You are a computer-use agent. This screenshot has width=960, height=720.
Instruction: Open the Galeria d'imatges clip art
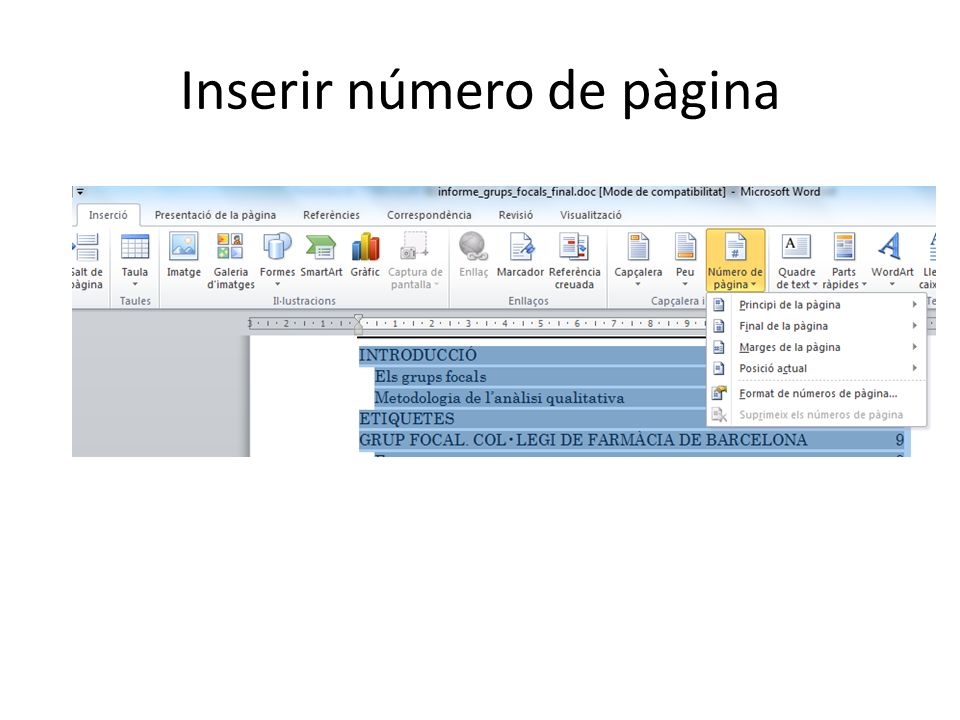pyautogui.click(x=231, y=260)
